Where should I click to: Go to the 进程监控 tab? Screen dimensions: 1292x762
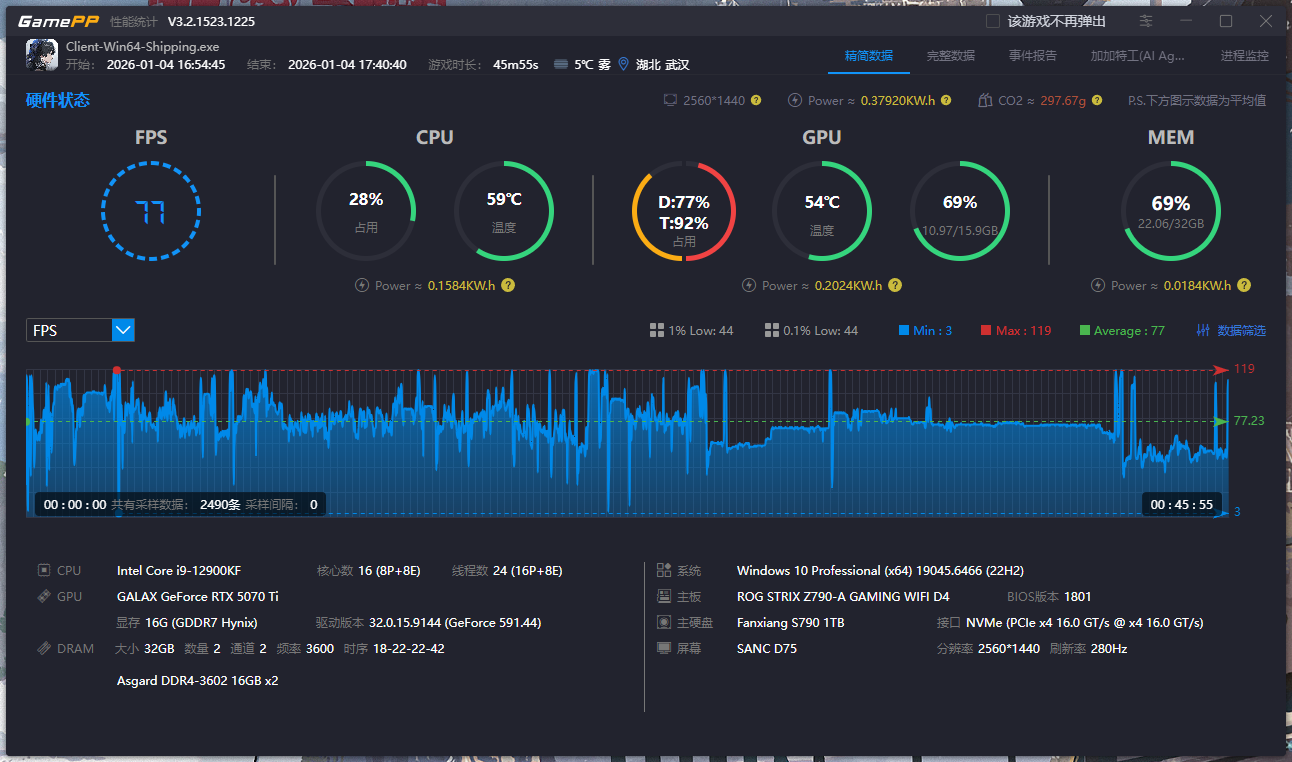pos(1244,56)
